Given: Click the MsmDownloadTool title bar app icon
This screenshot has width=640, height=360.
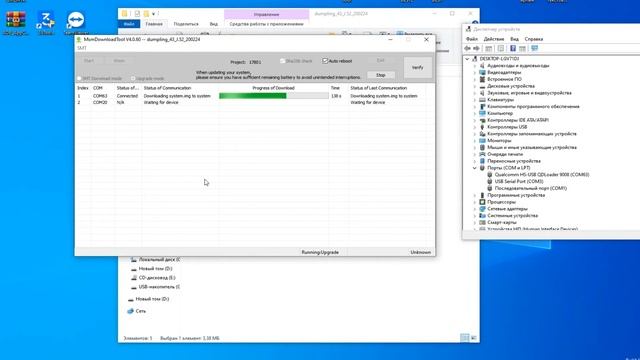Looking at the screenshot, I should (79, 40).
